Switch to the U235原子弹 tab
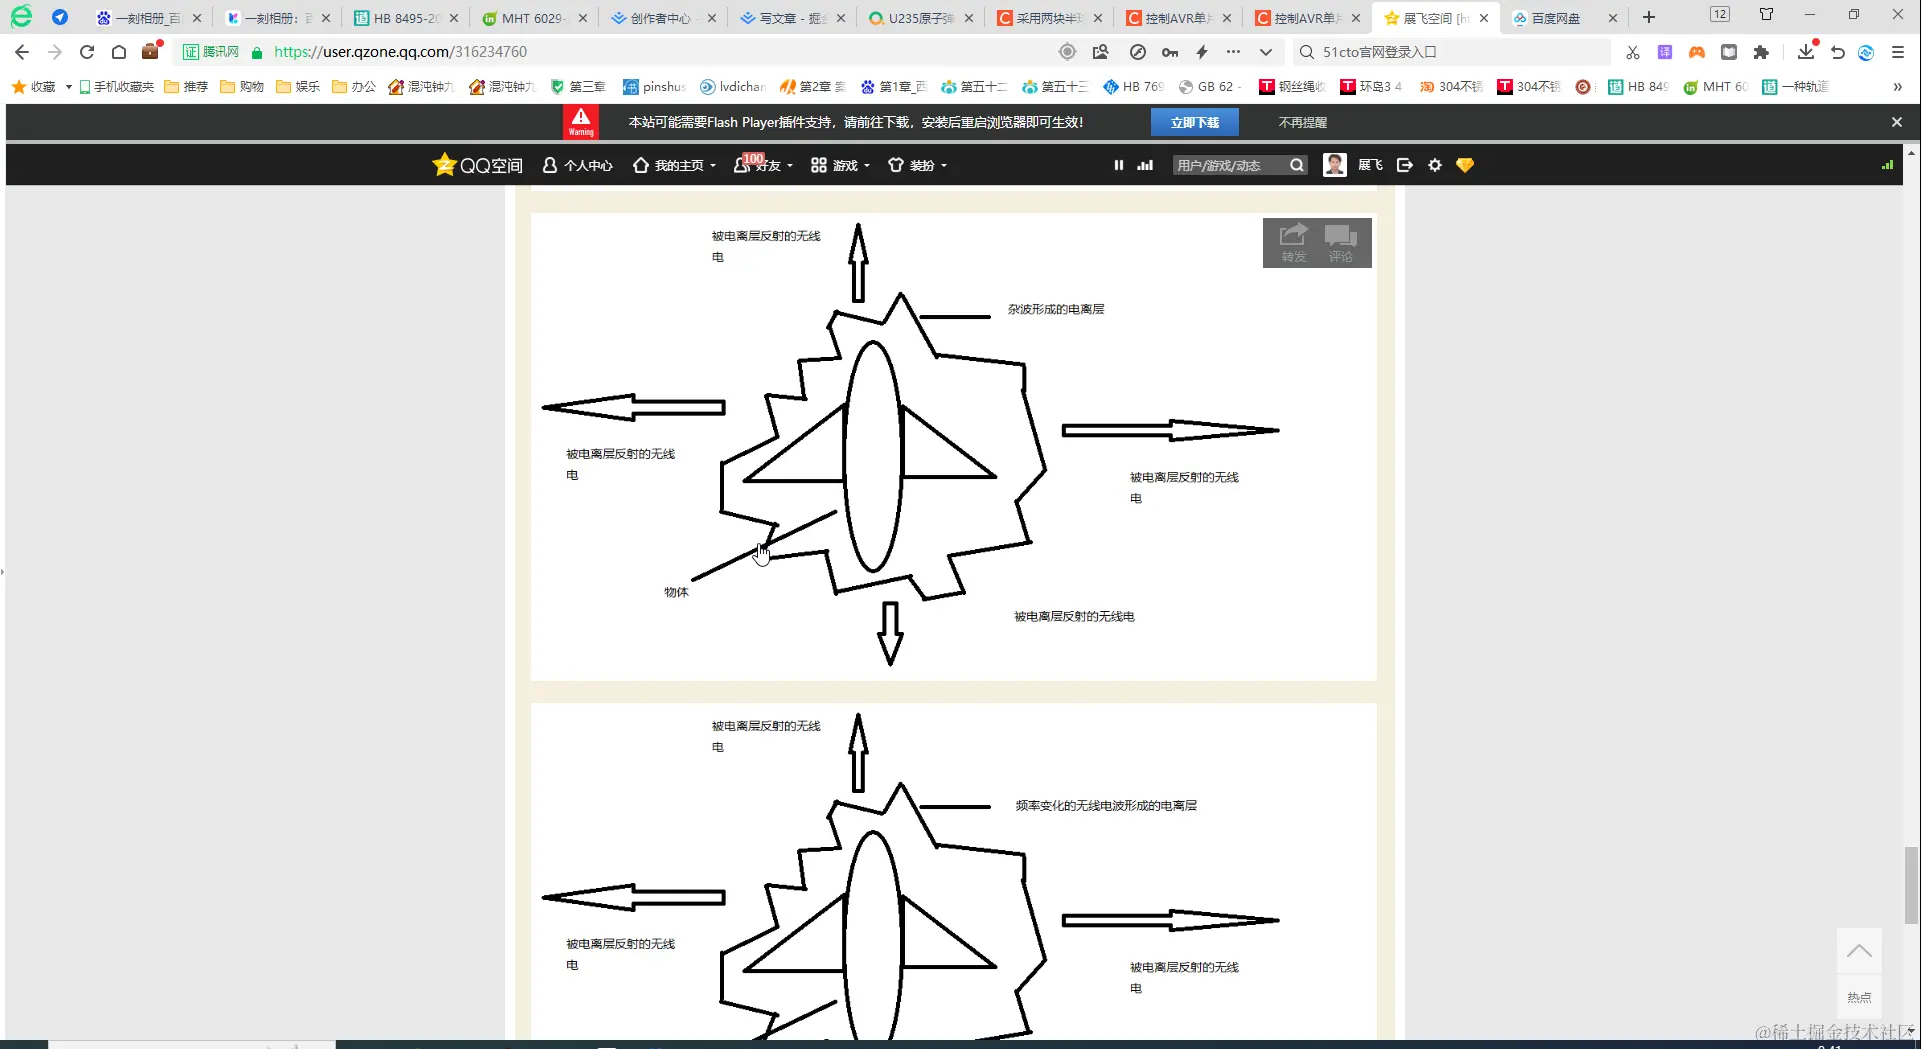Image resolution: width=1921 pixels, height=1049 pixels. pos(921,18)
